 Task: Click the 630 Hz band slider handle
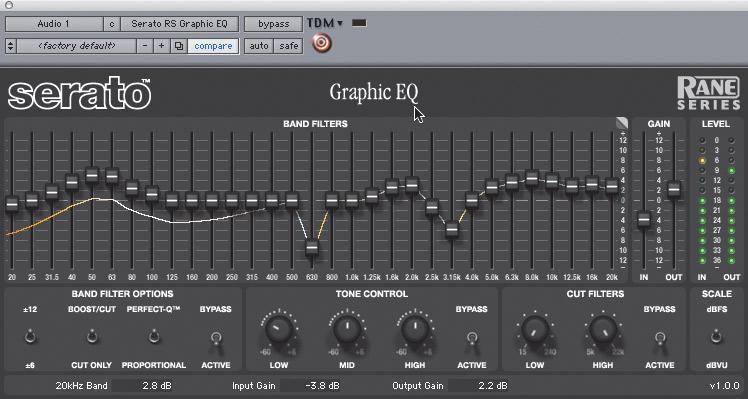coord(312,248)
